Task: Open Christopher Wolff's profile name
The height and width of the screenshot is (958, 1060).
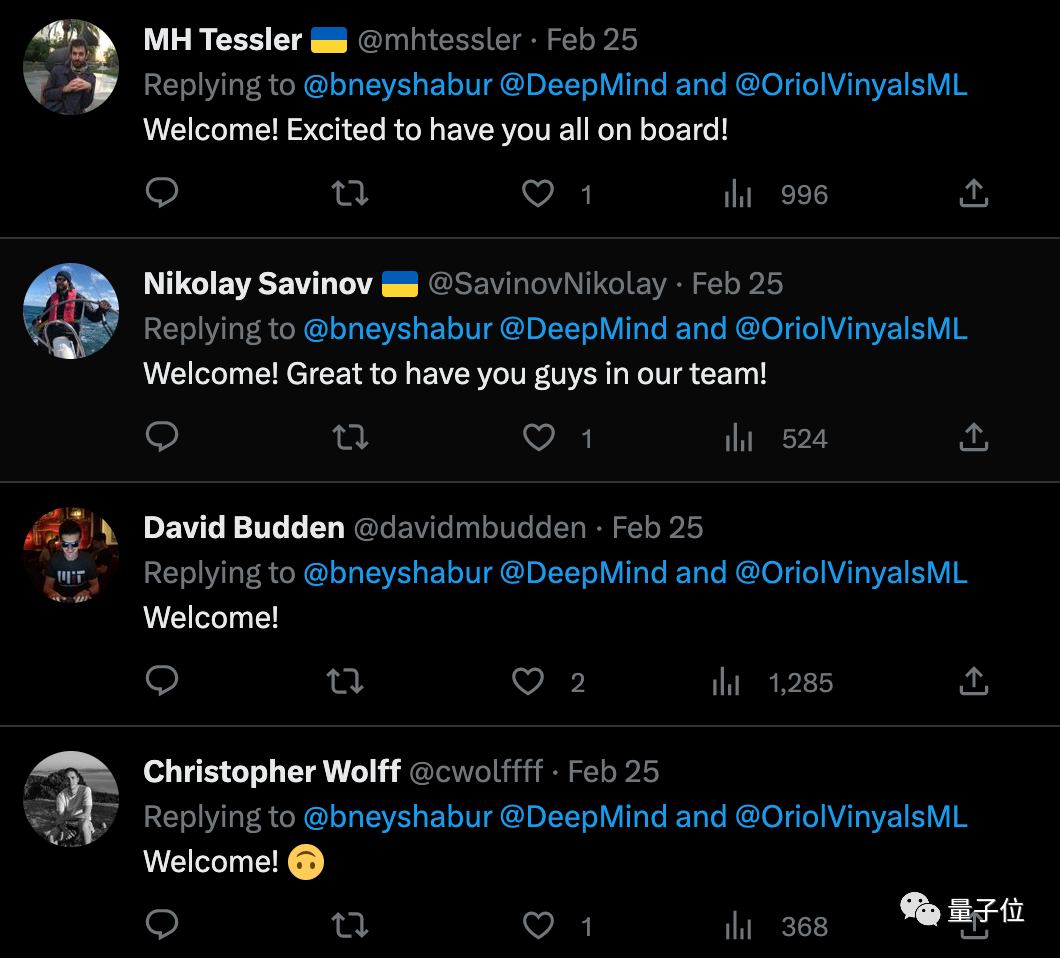Action: coord(272,771)
